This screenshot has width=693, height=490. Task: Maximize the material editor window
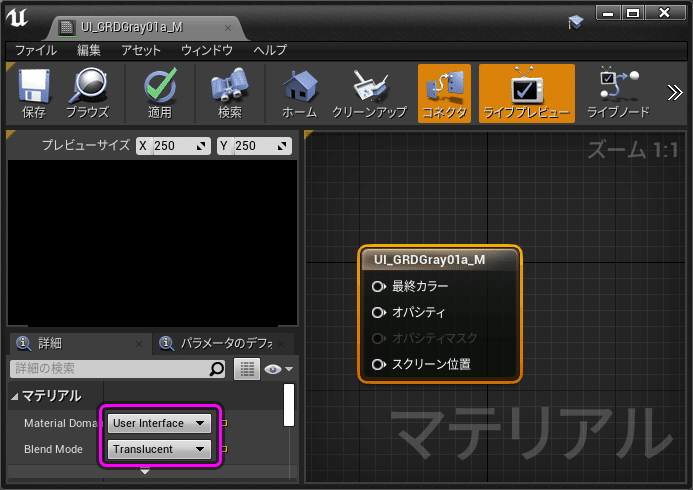coord(633,13)
